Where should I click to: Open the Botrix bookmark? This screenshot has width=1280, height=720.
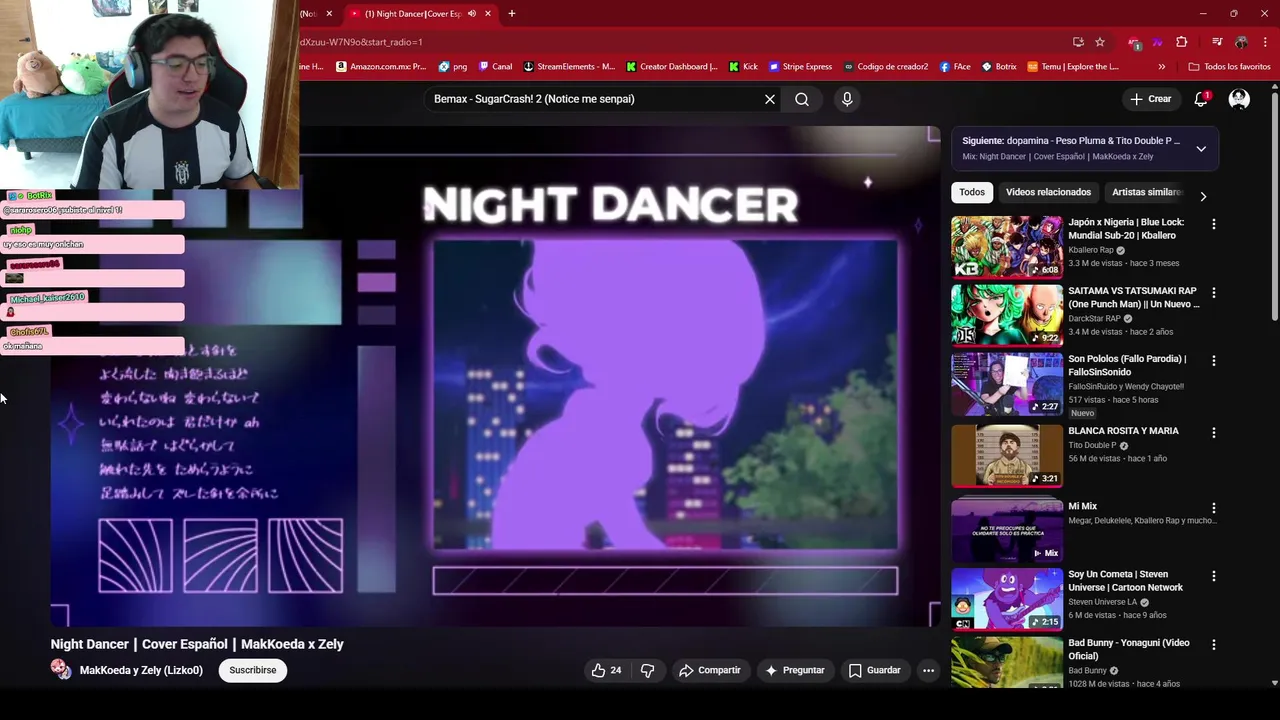tap(999, 67)
